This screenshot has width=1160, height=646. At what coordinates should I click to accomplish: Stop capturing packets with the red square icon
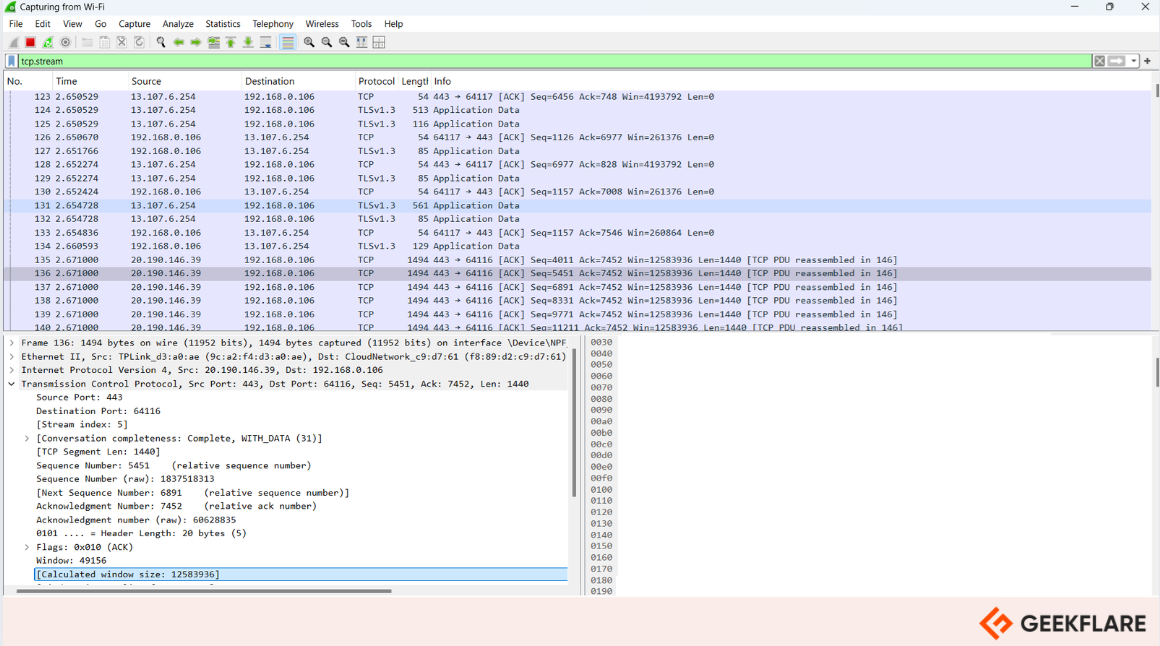click(x=29, y=42)
